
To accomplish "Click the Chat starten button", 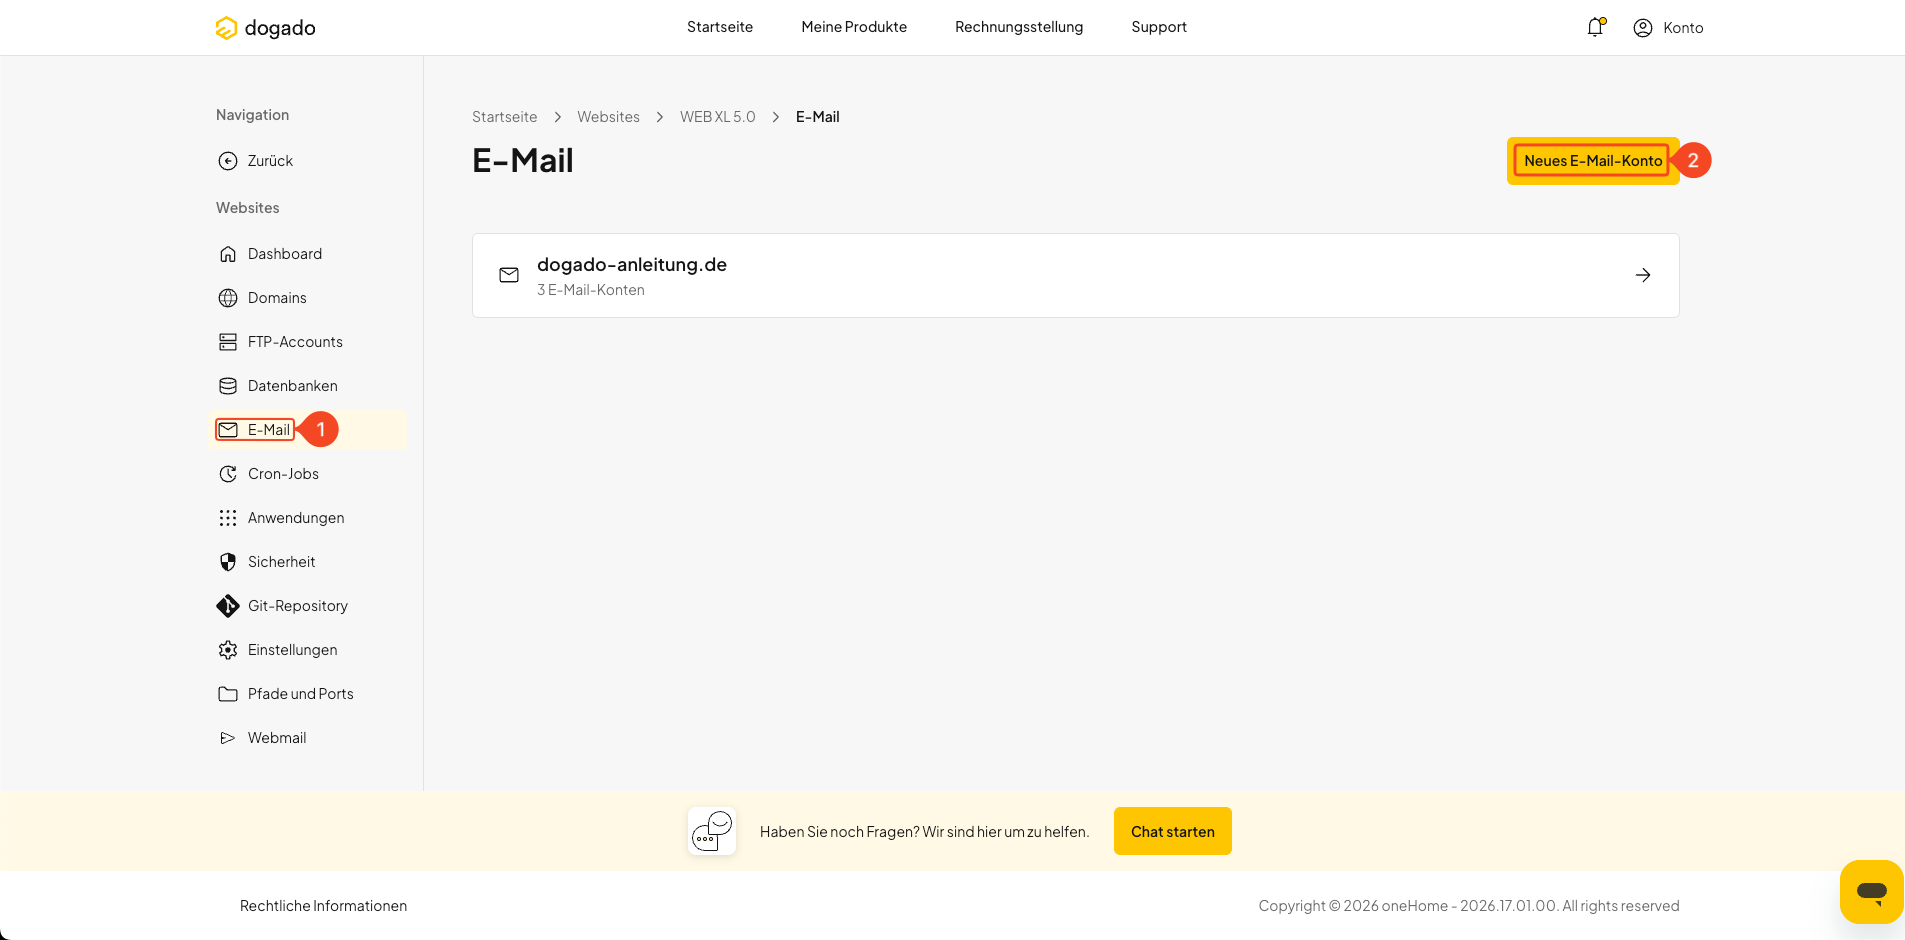I will [x=1173, y=831].
